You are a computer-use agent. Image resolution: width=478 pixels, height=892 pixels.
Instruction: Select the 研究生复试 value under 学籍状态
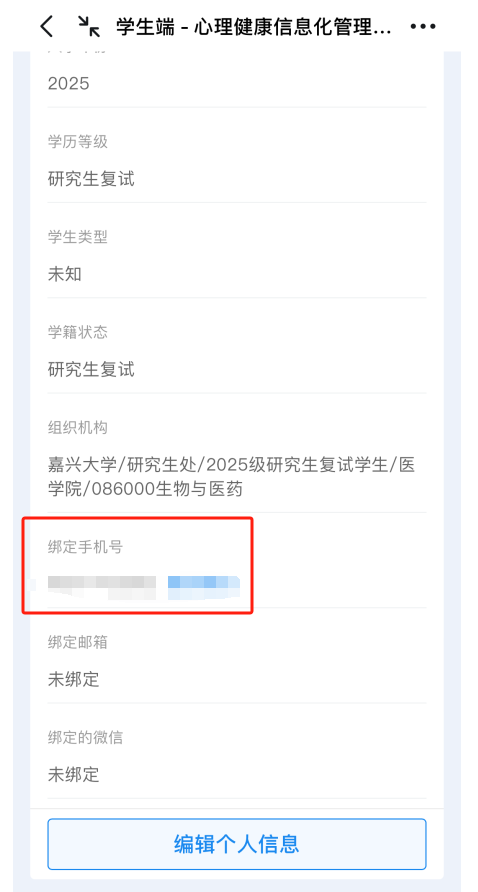tap(91, 369)
